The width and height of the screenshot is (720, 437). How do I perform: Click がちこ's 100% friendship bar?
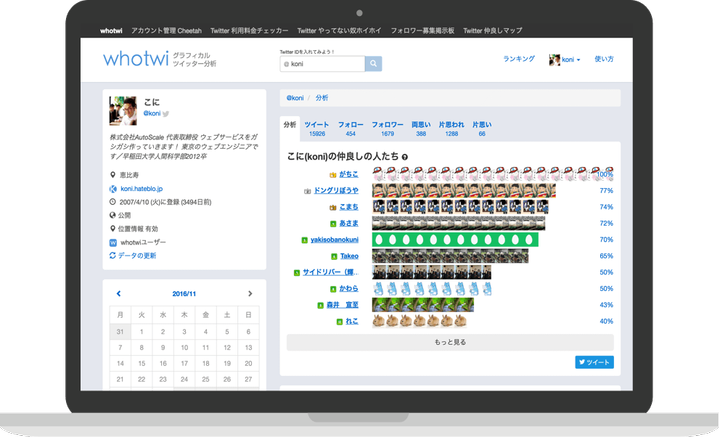click(x=493, y=174)
